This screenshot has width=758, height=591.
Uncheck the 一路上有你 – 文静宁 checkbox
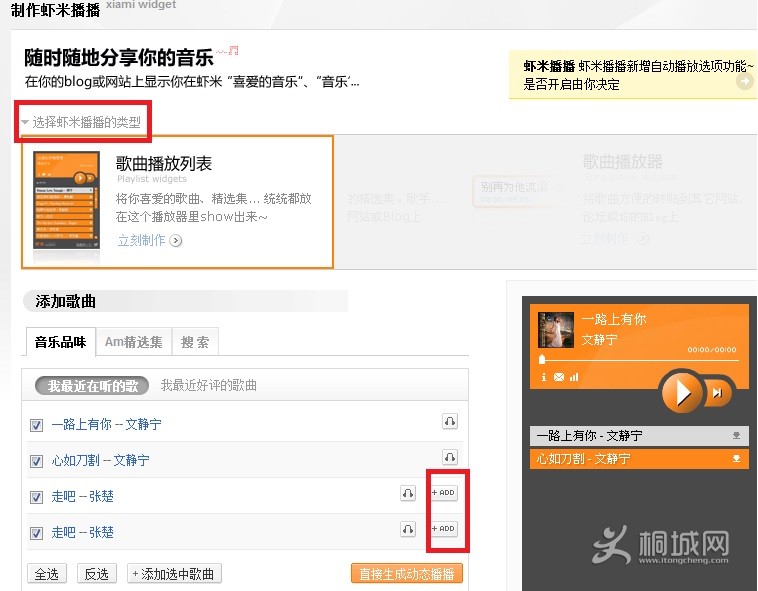(x=37, y=425)
